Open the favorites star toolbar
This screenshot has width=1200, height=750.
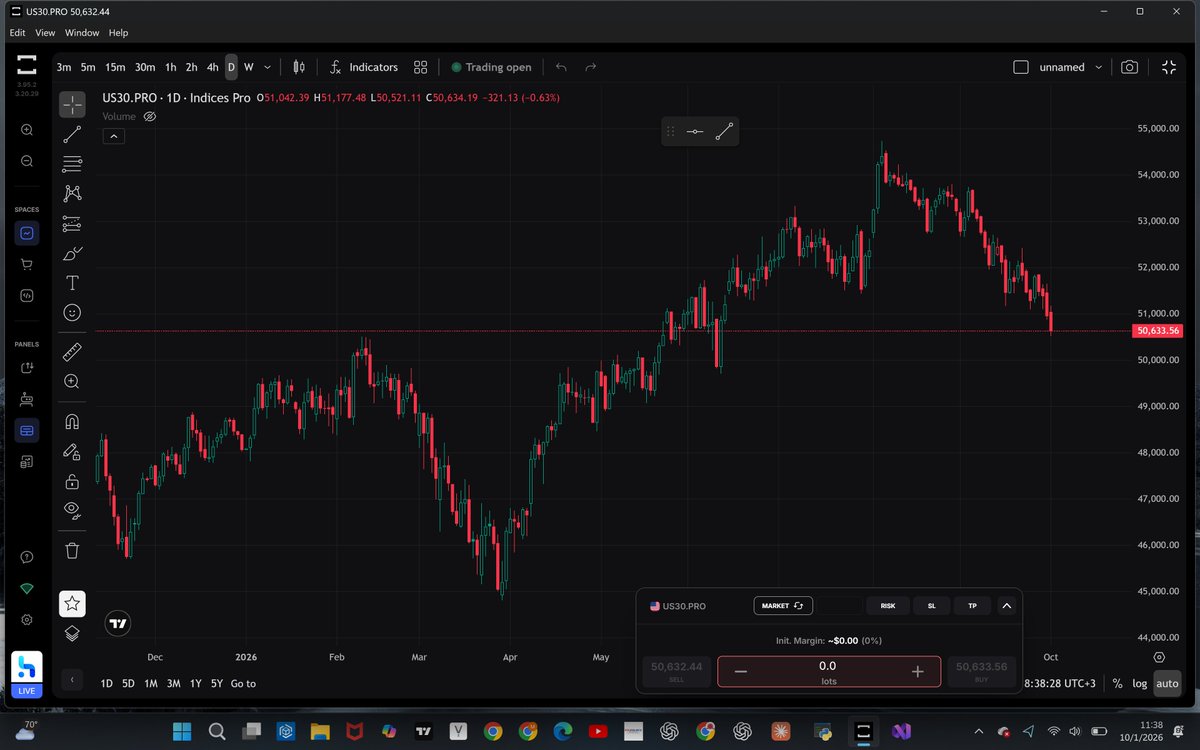point(72,603)
